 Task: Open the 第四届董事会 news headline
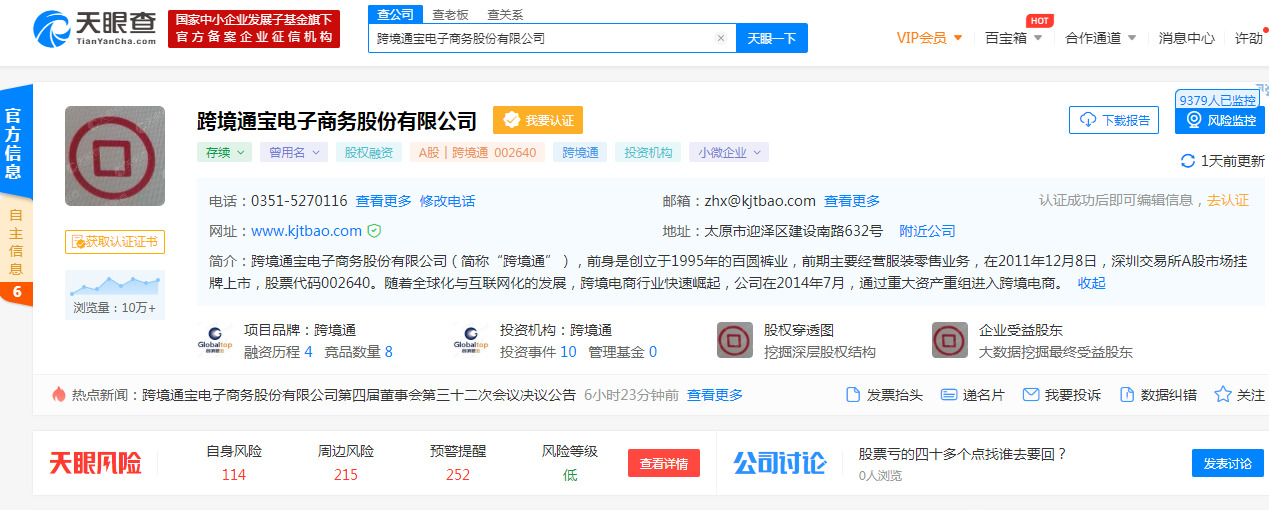(x=359, y=395)
